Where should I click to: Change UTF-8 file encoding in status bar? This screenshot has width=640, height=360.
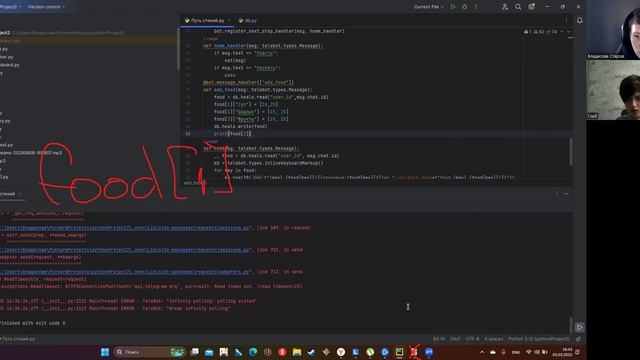[x=472, y=339]
